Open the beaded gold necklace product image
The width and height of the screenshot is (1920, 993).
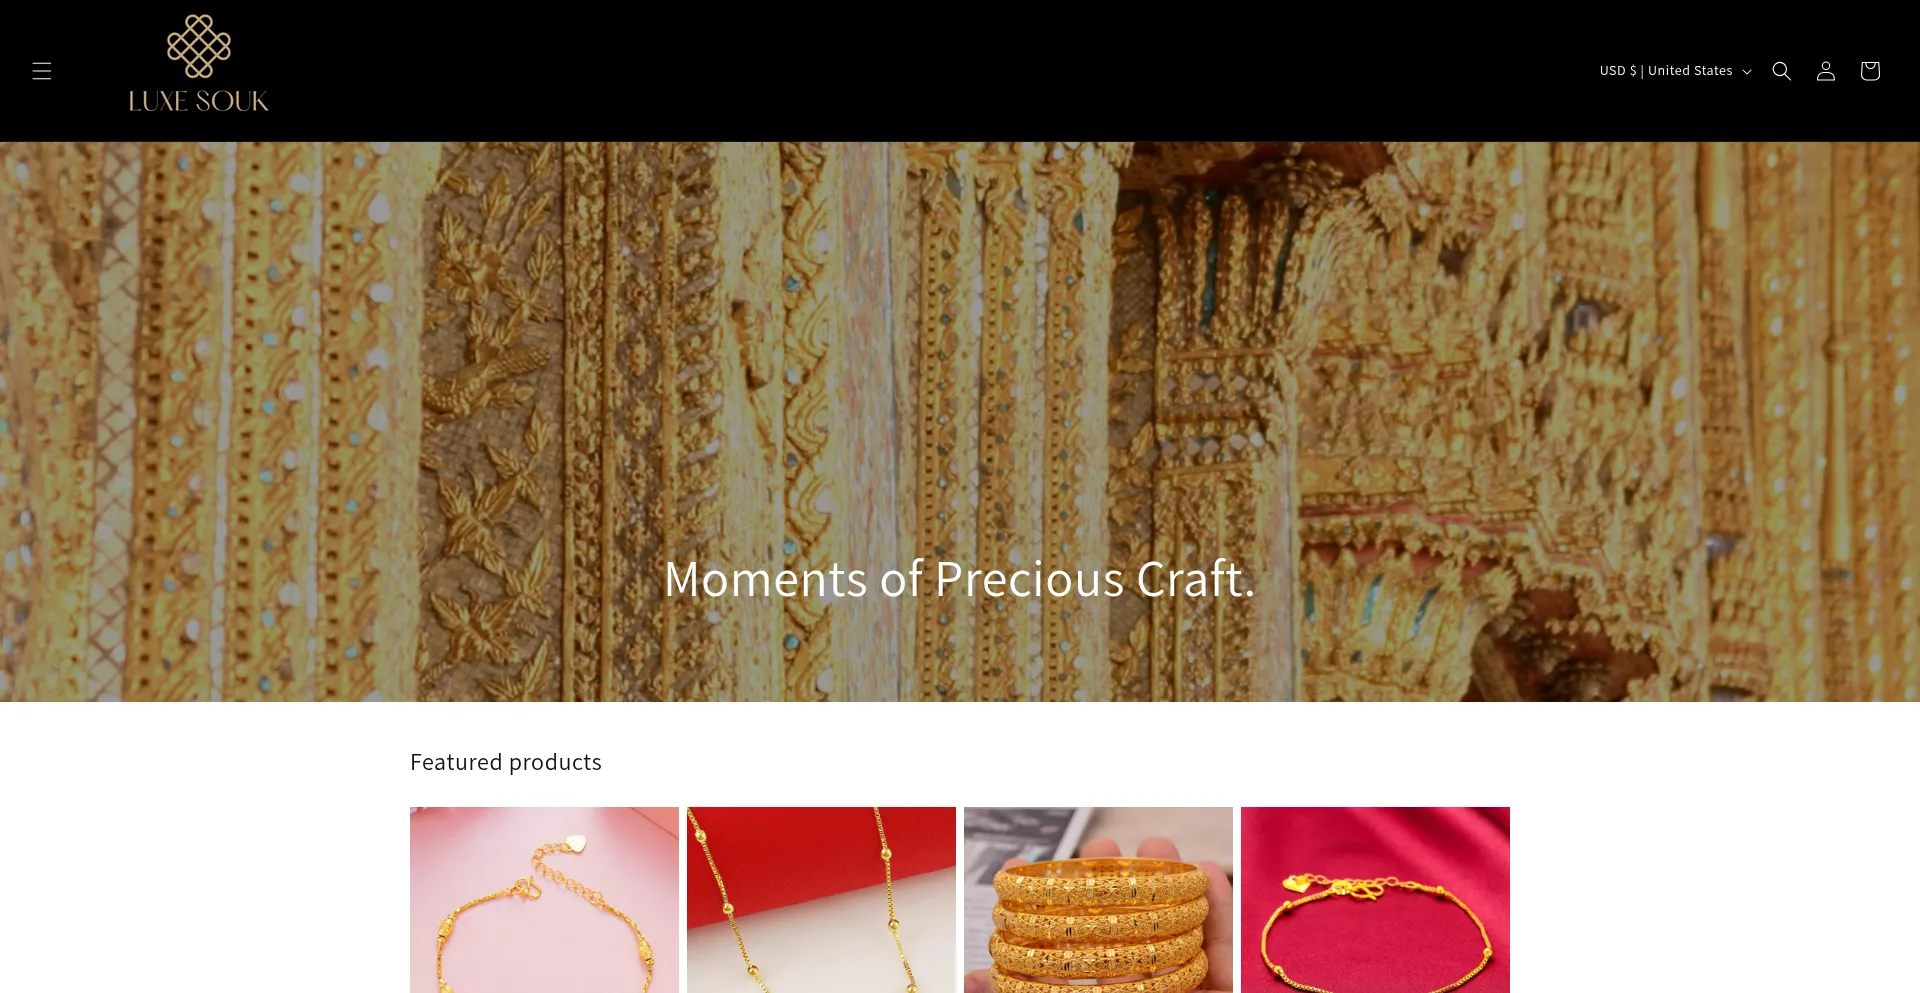(x=821, y=900)
